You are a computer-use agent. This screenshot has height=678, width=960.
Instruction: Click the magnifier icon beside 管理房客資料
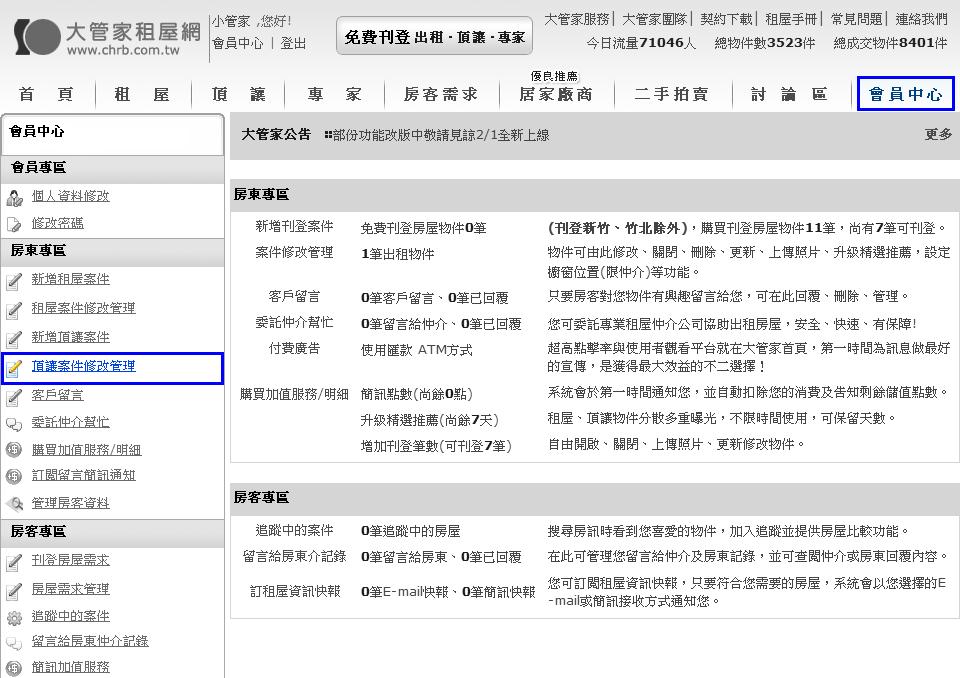pyautogui.click(x=14, y=503)
